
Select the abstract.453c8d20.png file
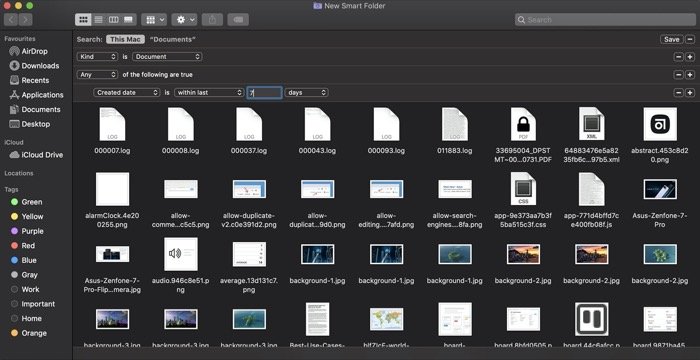(x=660, y=135)
